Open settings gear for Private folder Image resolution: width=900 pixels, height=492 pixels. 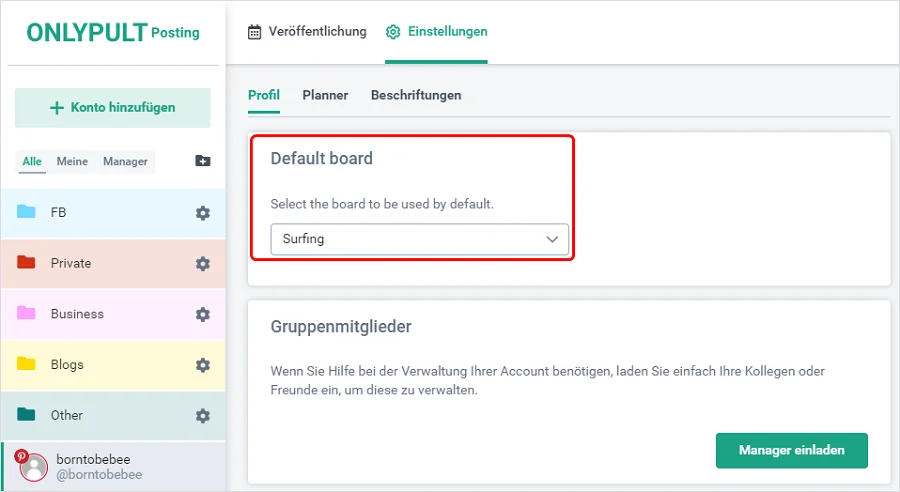(203, 264)
